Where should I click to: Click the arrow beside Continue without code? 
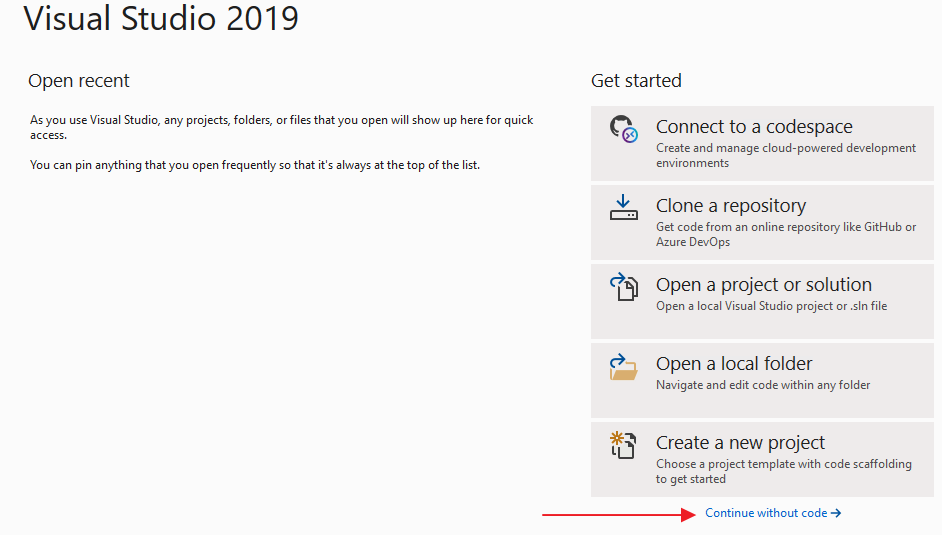(x=836, y=513)
